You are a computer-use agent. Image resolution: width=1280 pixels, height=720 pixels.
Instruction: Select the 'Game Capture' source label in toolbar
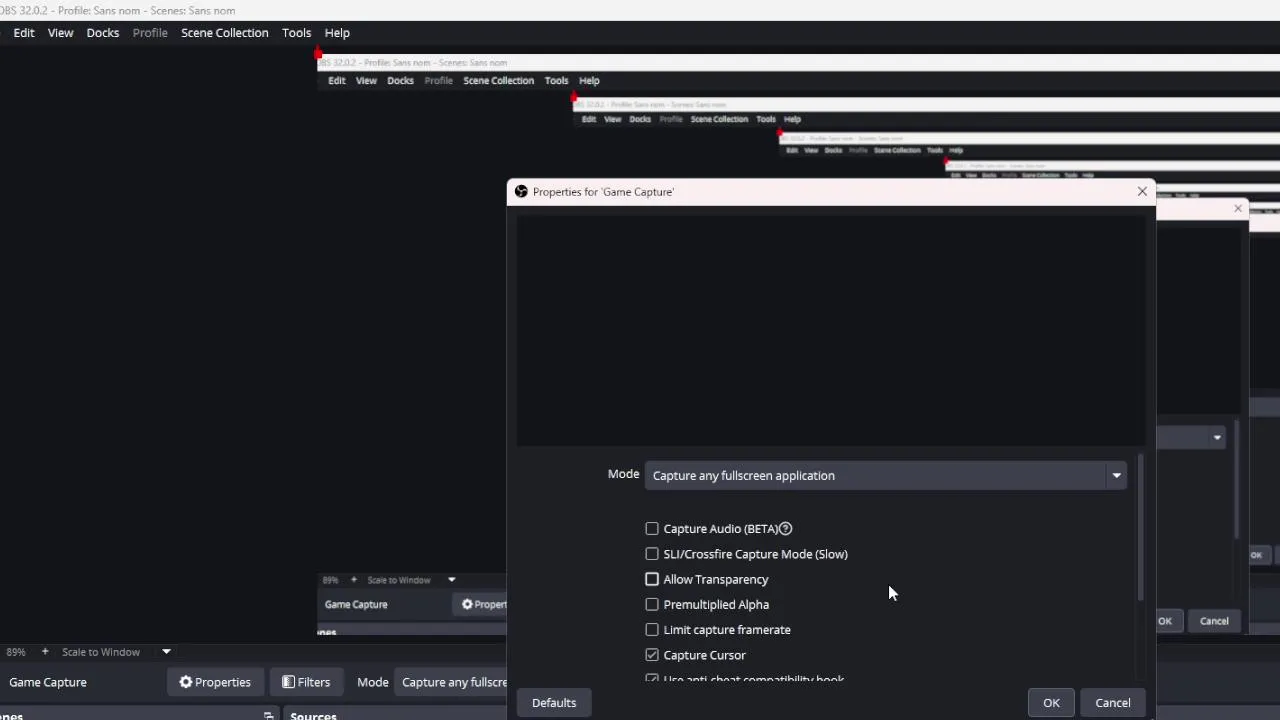[48, 682]
